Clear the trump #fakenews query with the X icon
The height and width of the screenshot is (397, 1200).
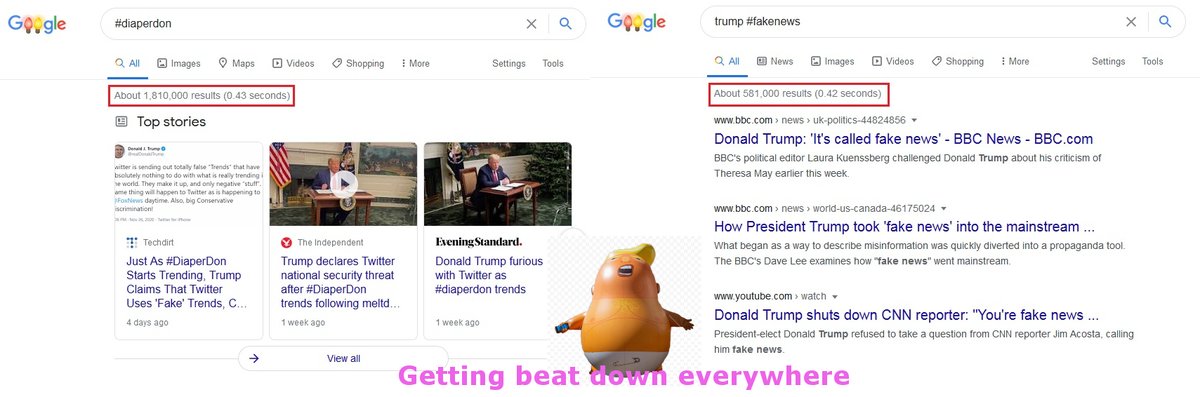coord(1131,21)
